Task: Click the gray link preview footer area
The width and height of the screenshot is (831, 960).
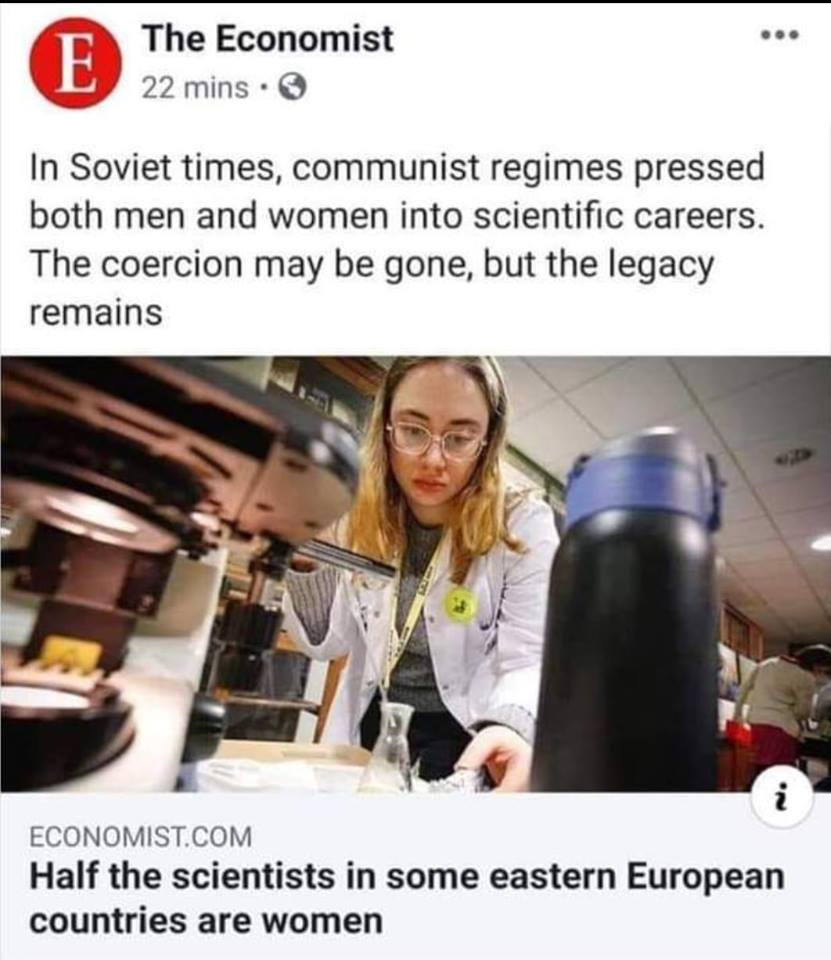Action: pos(415,876)
